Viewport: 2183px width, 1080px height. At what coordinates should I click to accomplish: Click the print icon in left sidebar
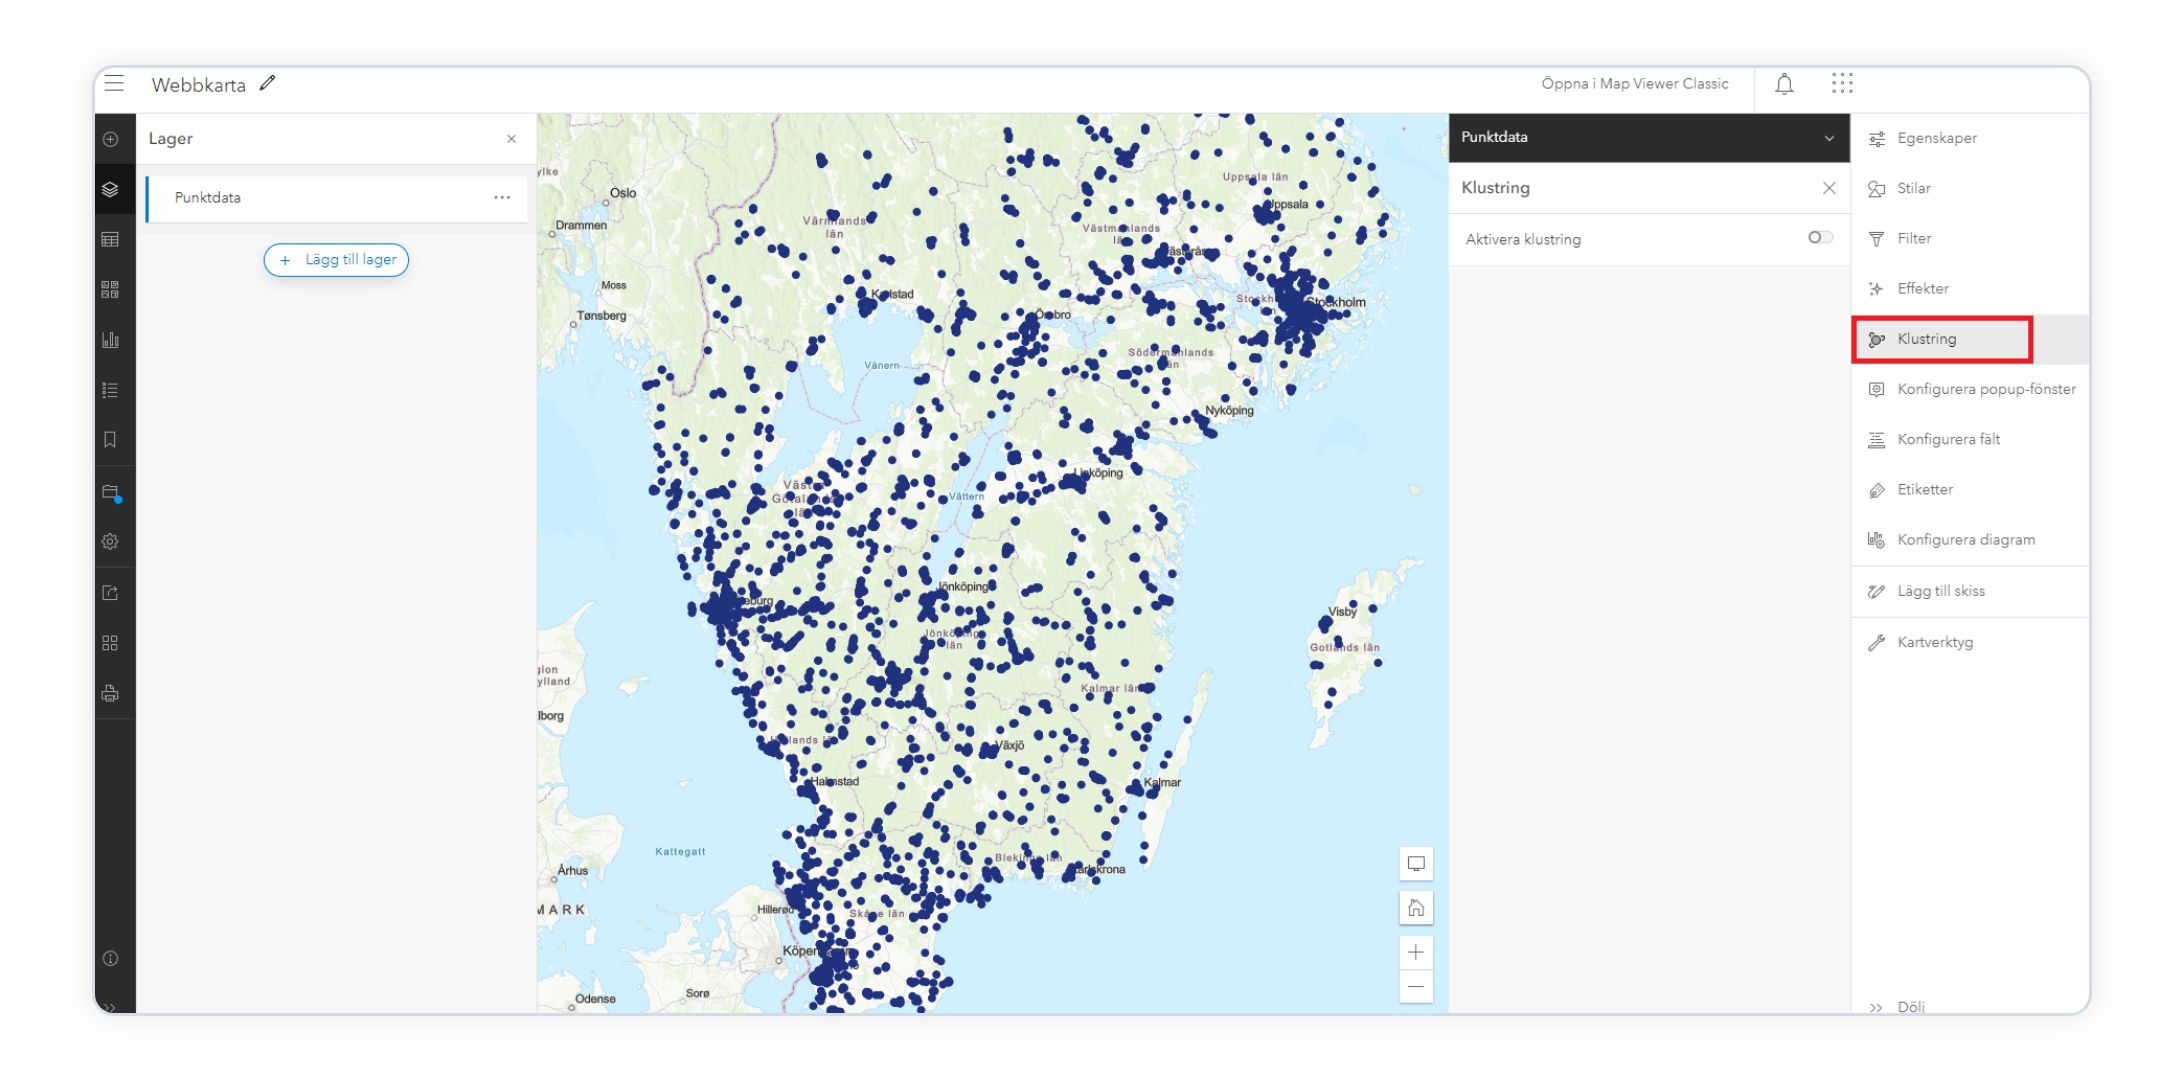tap(111, 693)
